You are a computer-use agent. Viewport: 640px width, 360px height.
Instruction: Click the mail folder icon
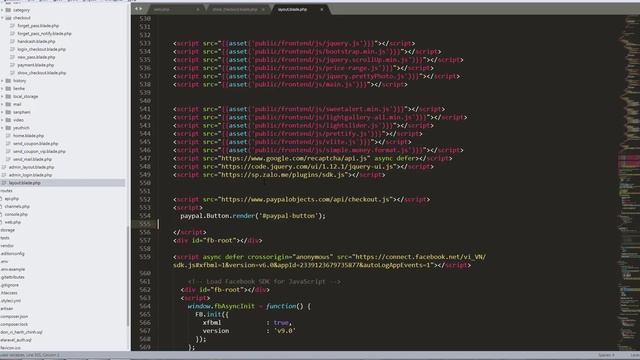(x=8, y=104)
